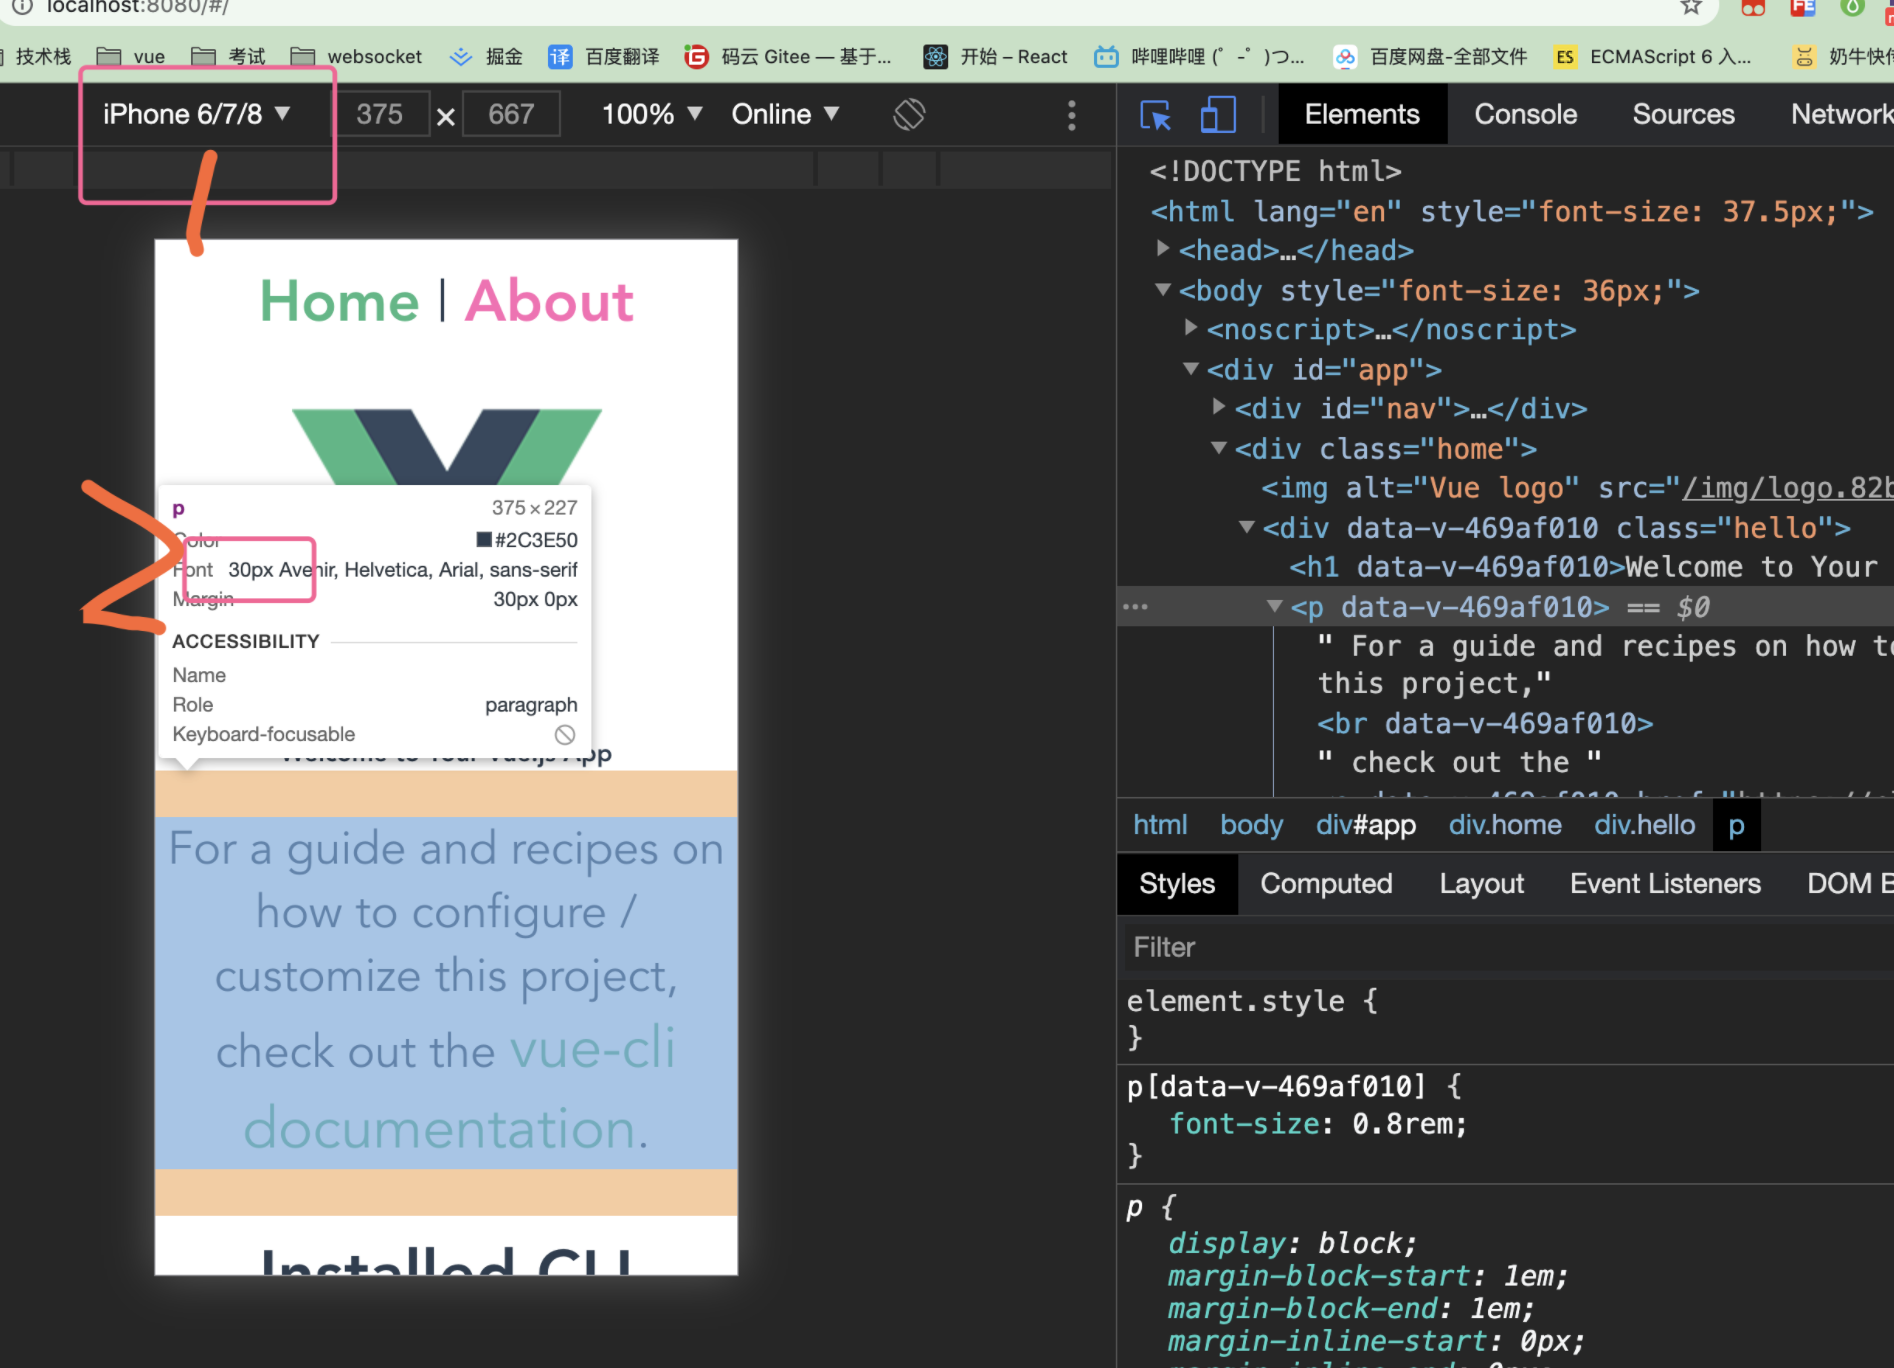The height and width of the screenshot is (1368, 1894).
Task: Select the Computed pane tab
Action: coord(1326,884)
